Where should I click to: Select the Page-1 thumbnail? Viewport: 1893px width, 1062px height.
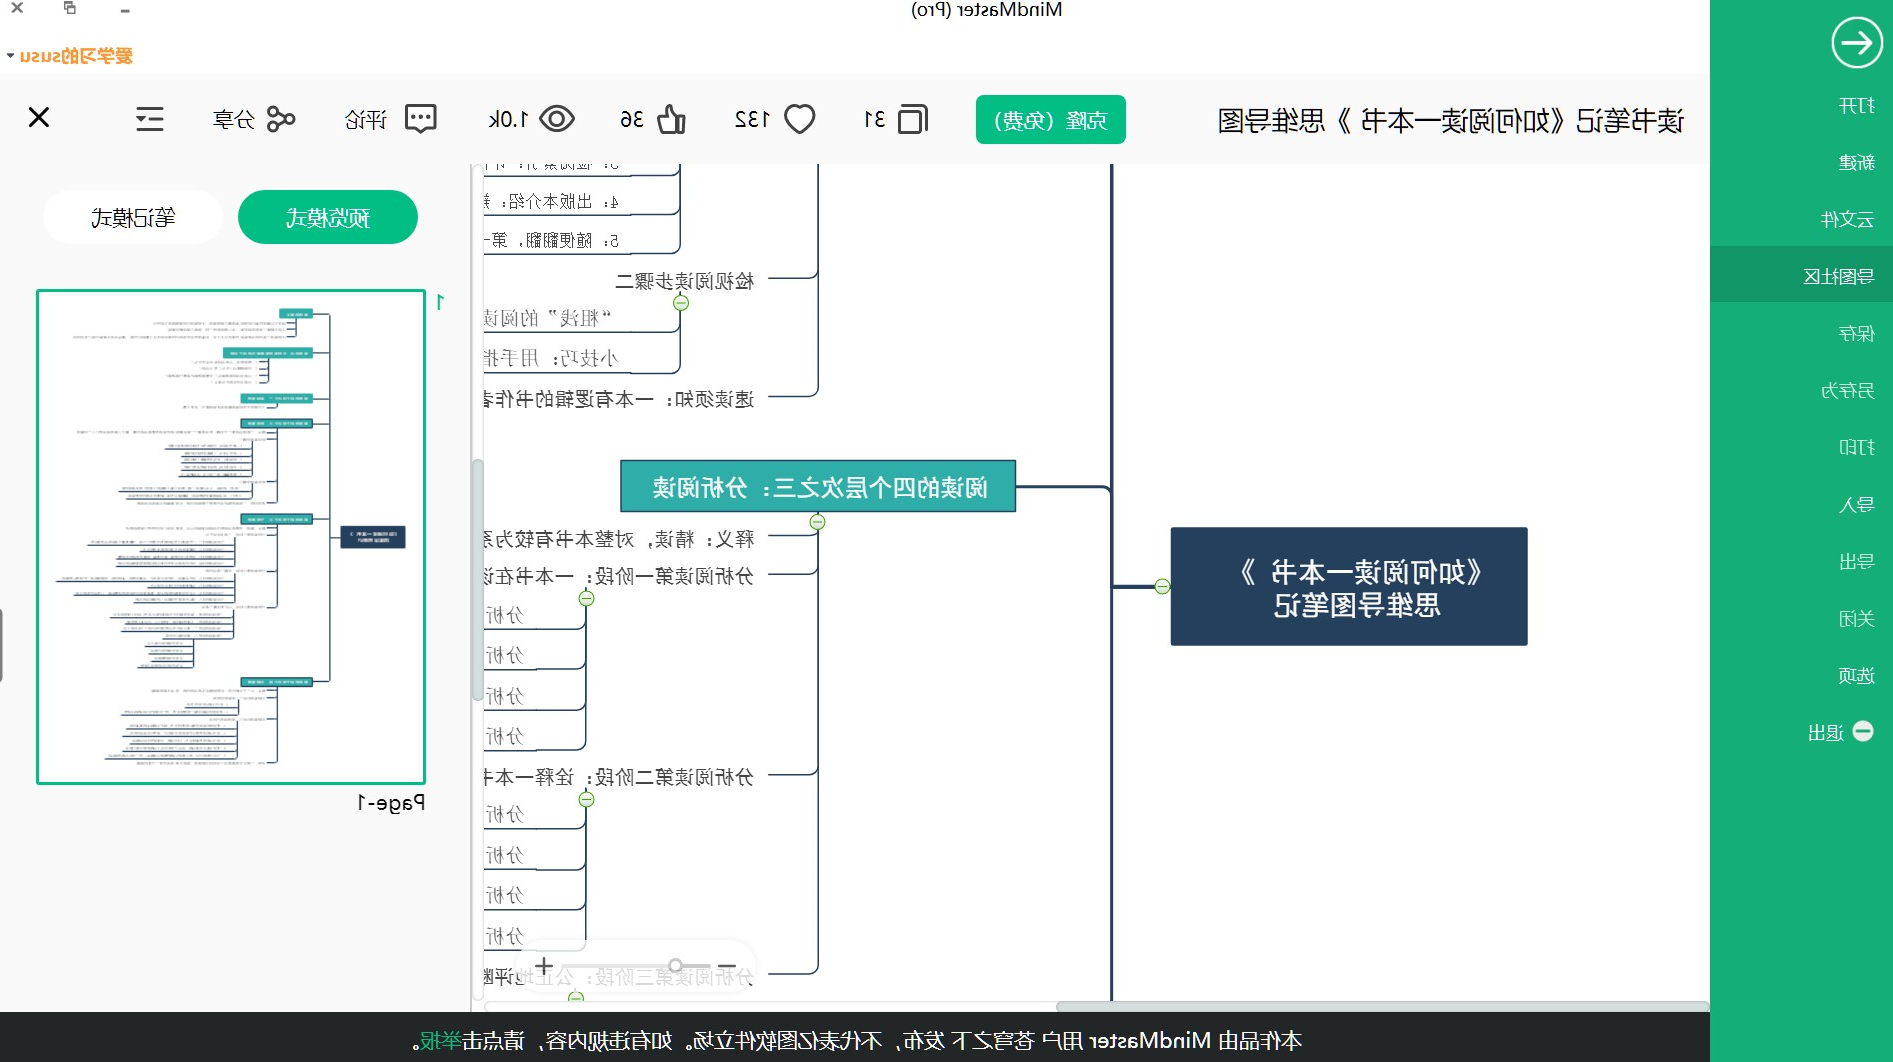point(231,537)
